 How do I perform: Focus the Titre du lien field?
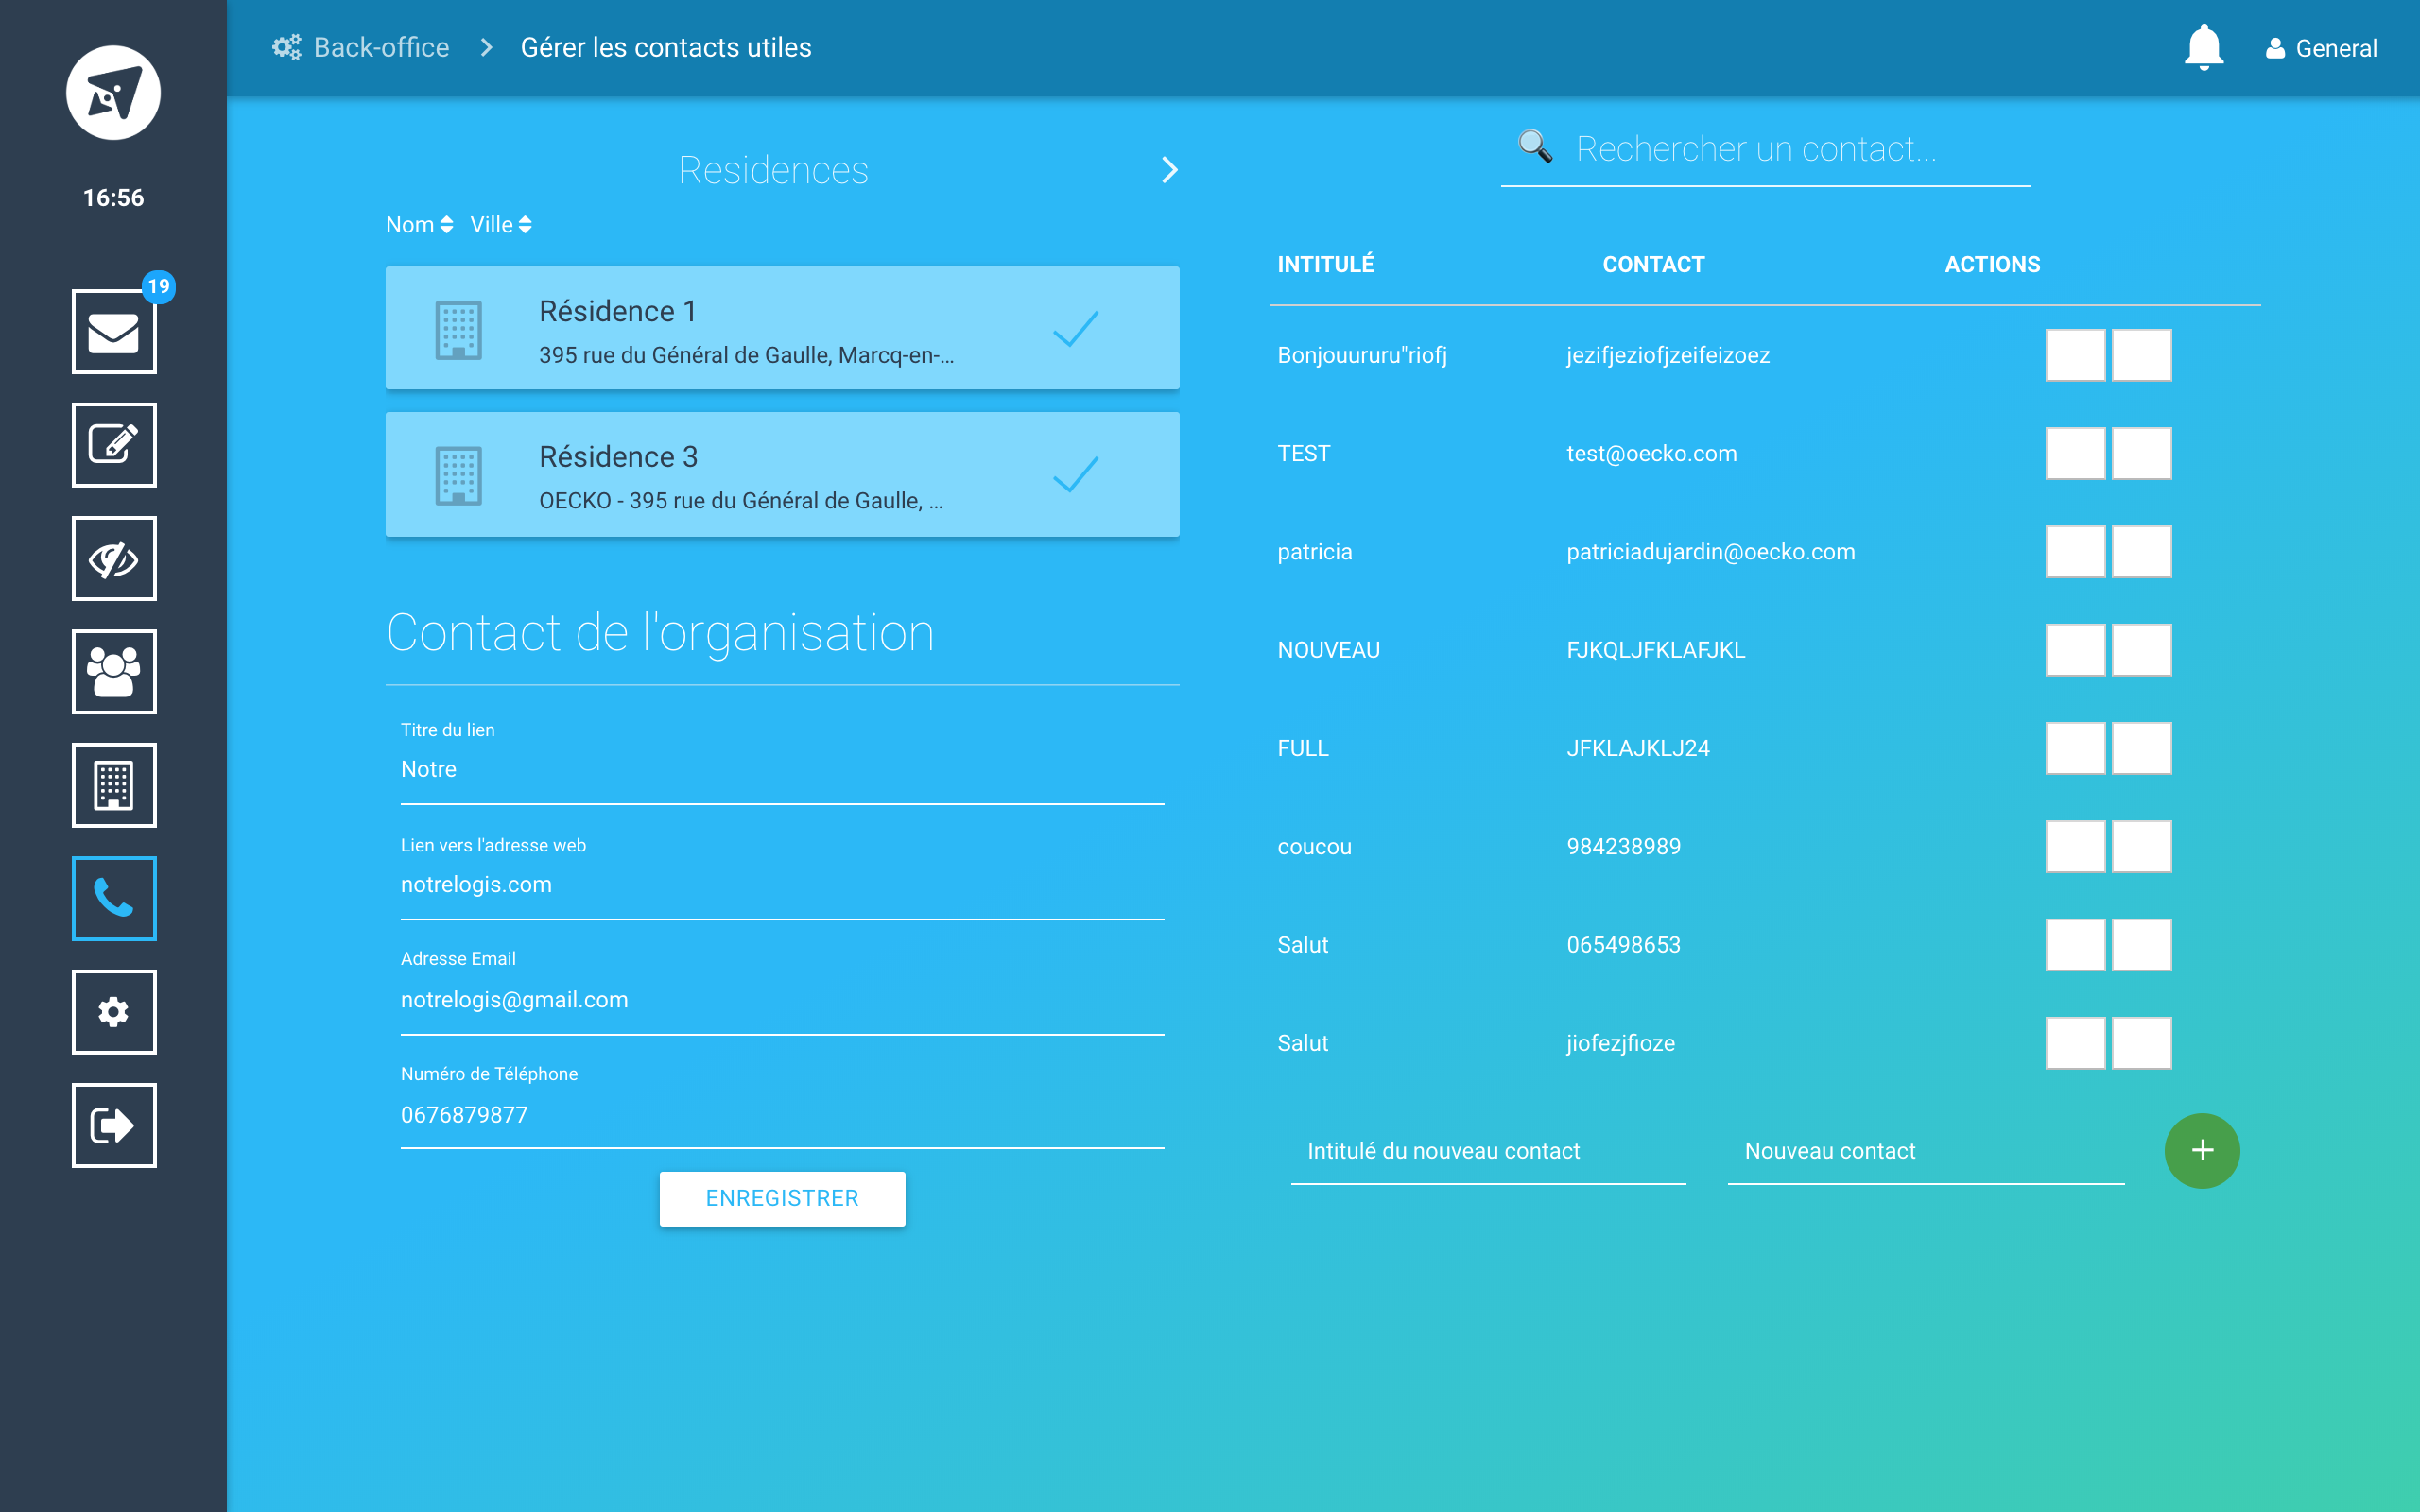[782, 769]
